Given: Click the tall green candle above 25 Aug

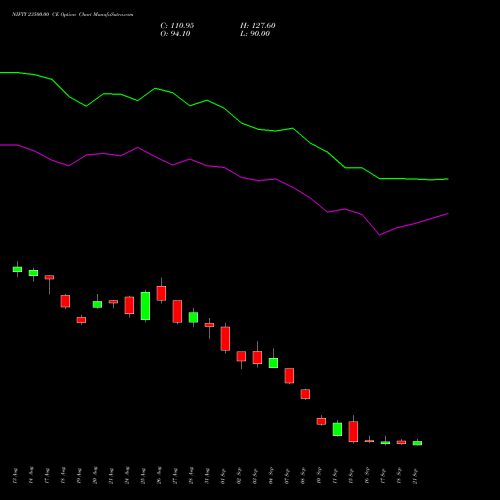Looking at the screenshot, I should [145, 306].
